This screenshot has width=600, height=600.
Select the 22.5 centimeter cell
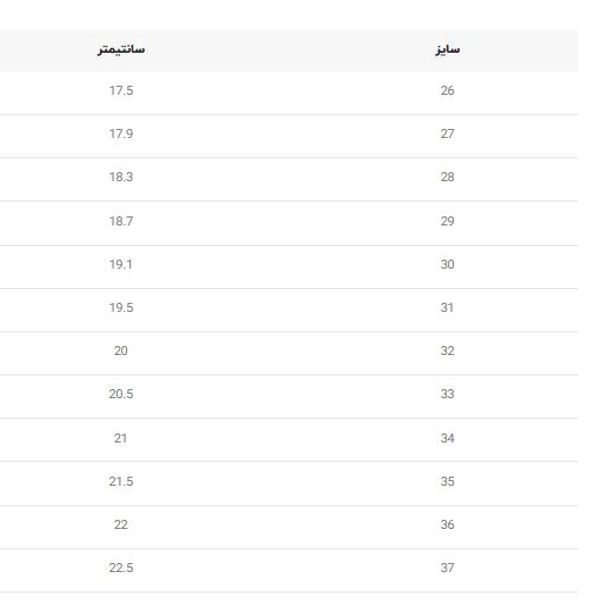[121, 568]
